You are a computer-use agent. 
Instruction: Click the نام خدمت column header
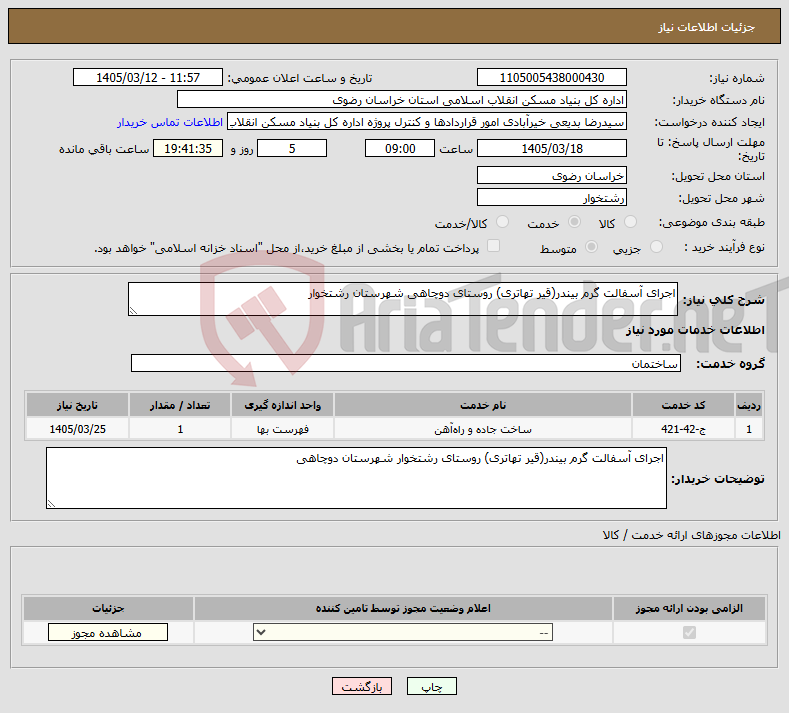pyautogui.click(x=483, y=405)
